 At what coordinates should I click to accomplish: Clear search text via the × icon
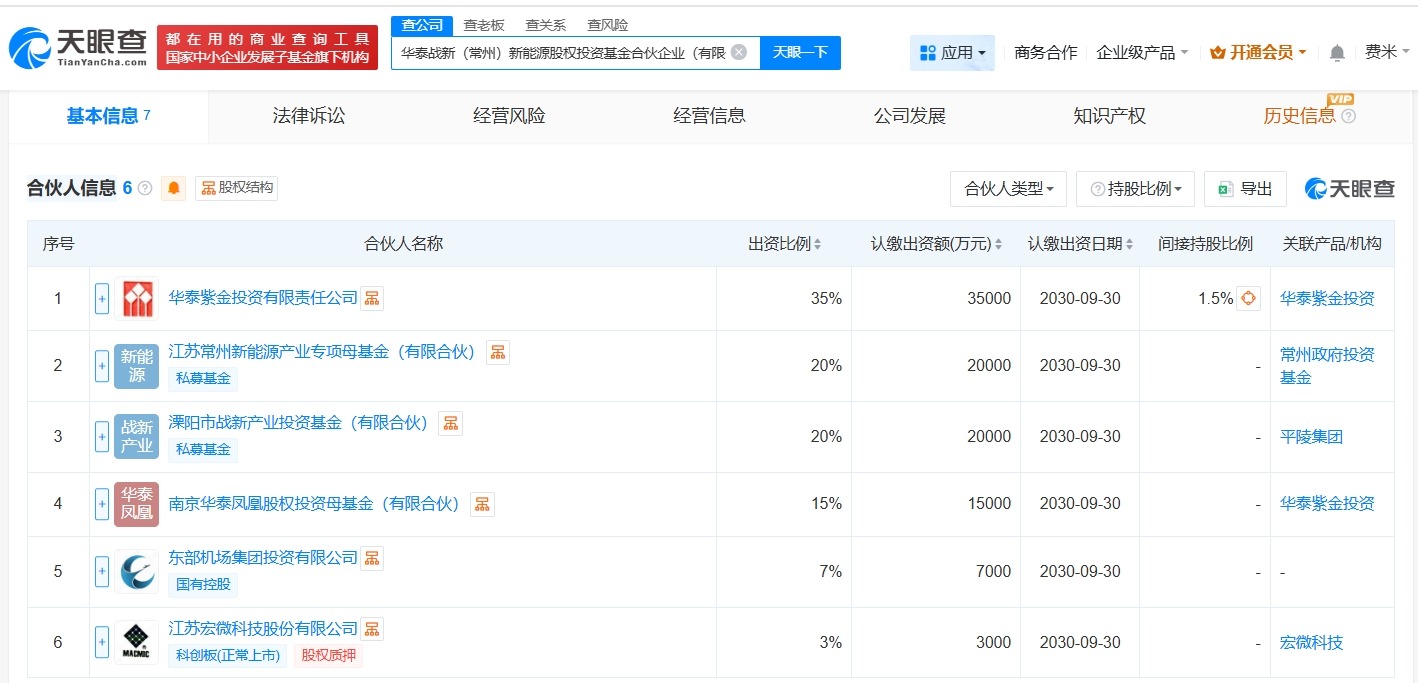(x=738, y=52)
